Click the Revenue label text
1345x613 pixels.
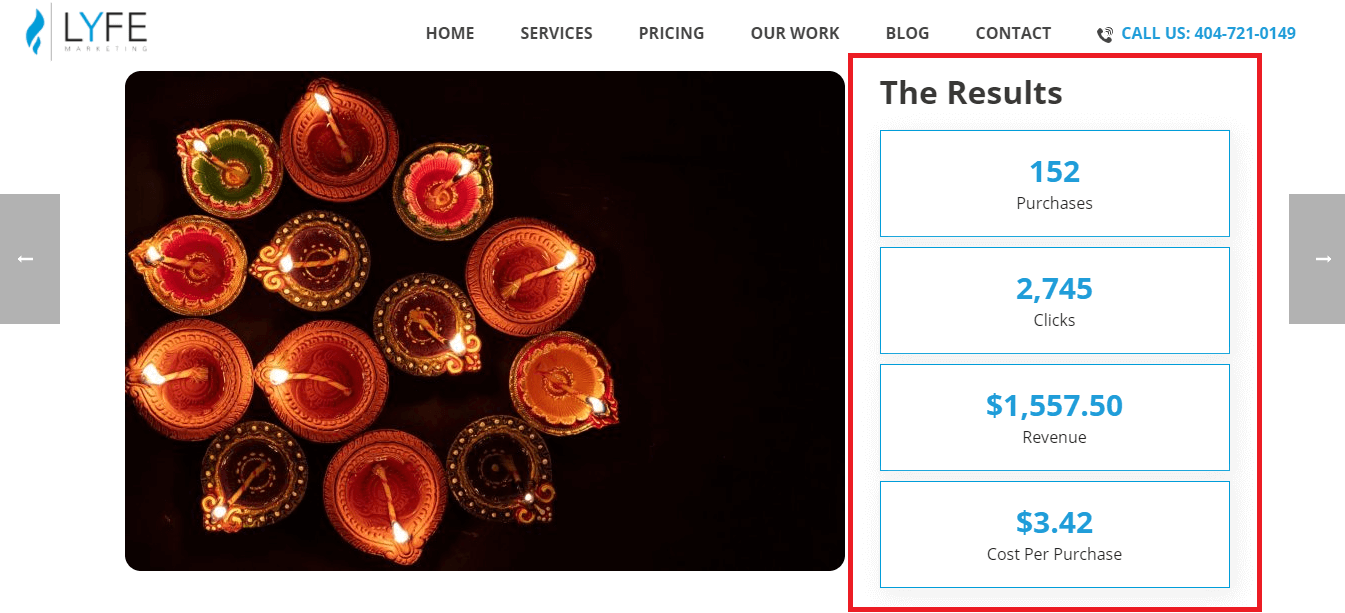(x=1054, y=437)
